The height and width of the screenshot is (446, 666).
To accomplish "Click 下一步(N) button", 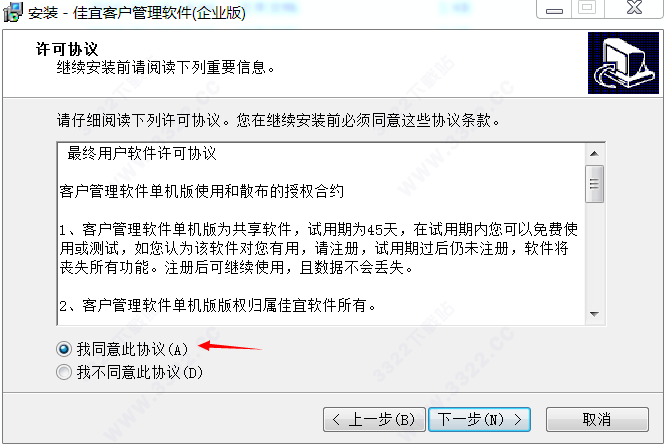I will pyautogui.click(x=479, y=420).
